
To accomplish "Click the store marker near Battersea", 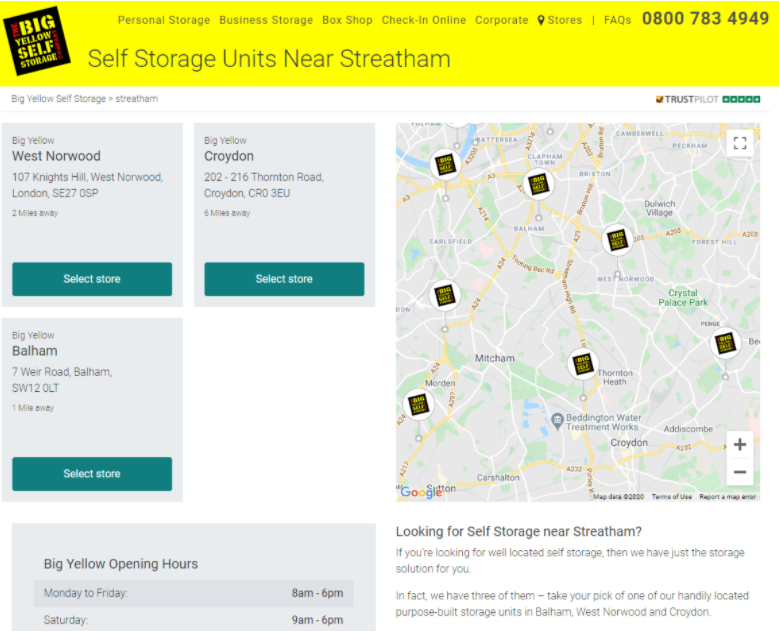I will [x=445, y=164].
